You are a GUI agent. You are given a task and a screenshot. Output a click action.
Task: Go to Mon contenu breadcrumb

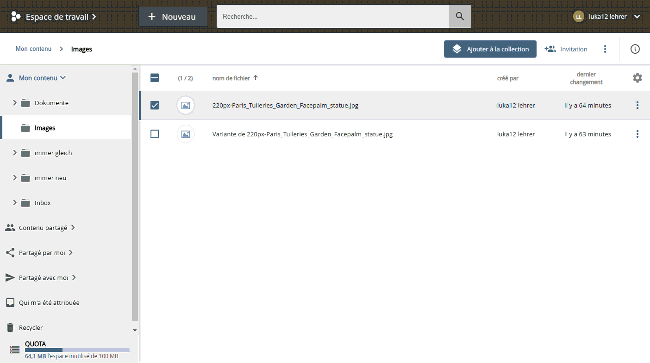pyautogui.click(x=34, y=49)
